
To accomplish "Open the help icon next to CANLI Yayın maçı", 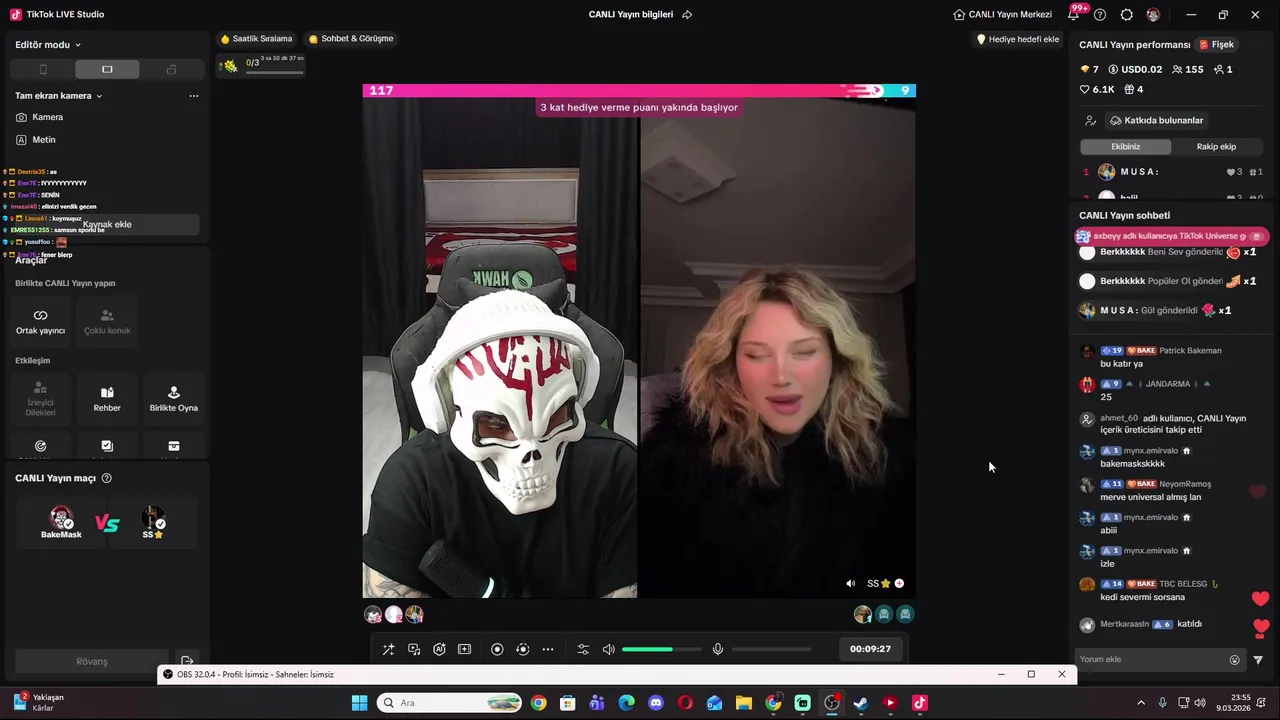I will (x=107, y=478).
